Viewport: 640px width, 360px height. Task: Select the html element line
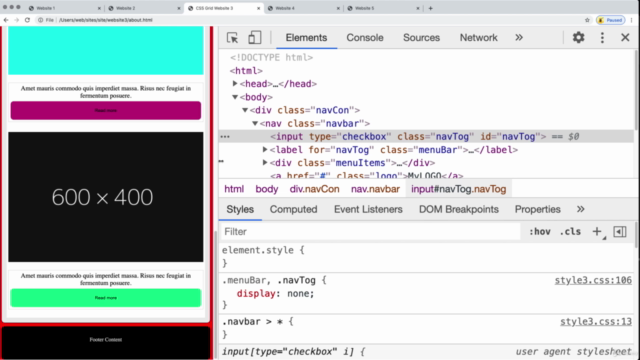tap(246, 71)
